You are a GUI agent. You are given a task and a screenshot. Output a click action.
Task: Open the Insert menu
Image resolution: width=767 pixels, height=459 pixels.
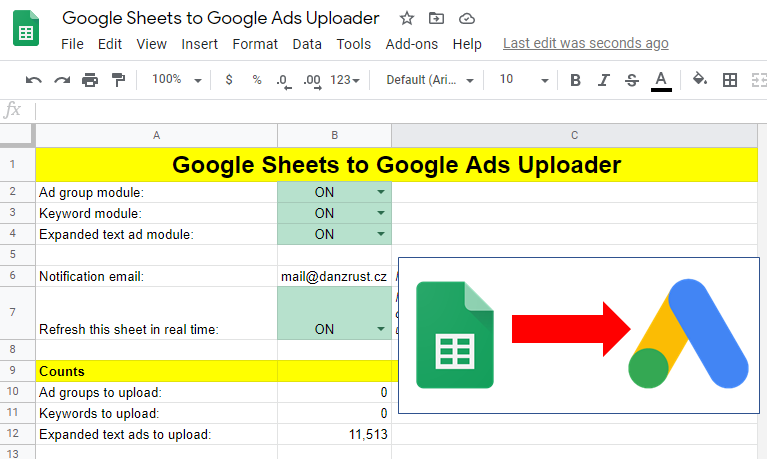point(200,44)
